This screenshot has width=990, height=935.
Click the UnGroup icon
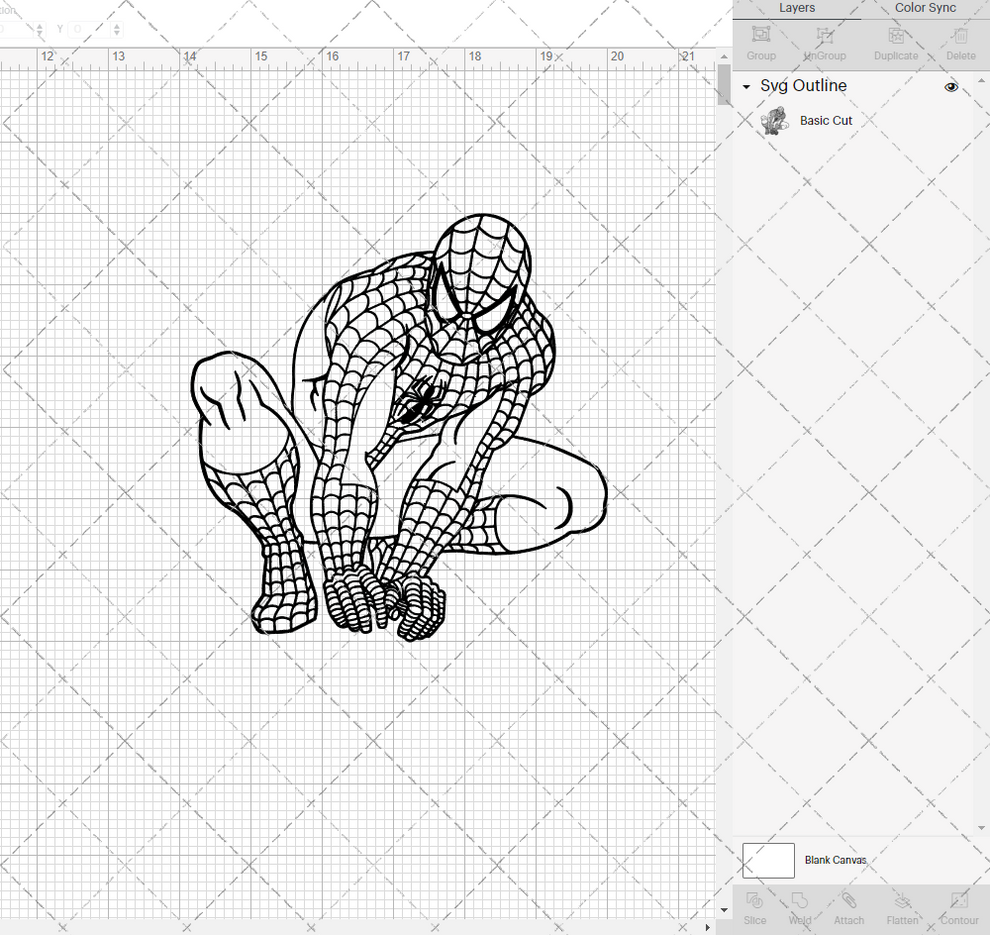pyautogui.click(x=824, y=42)
